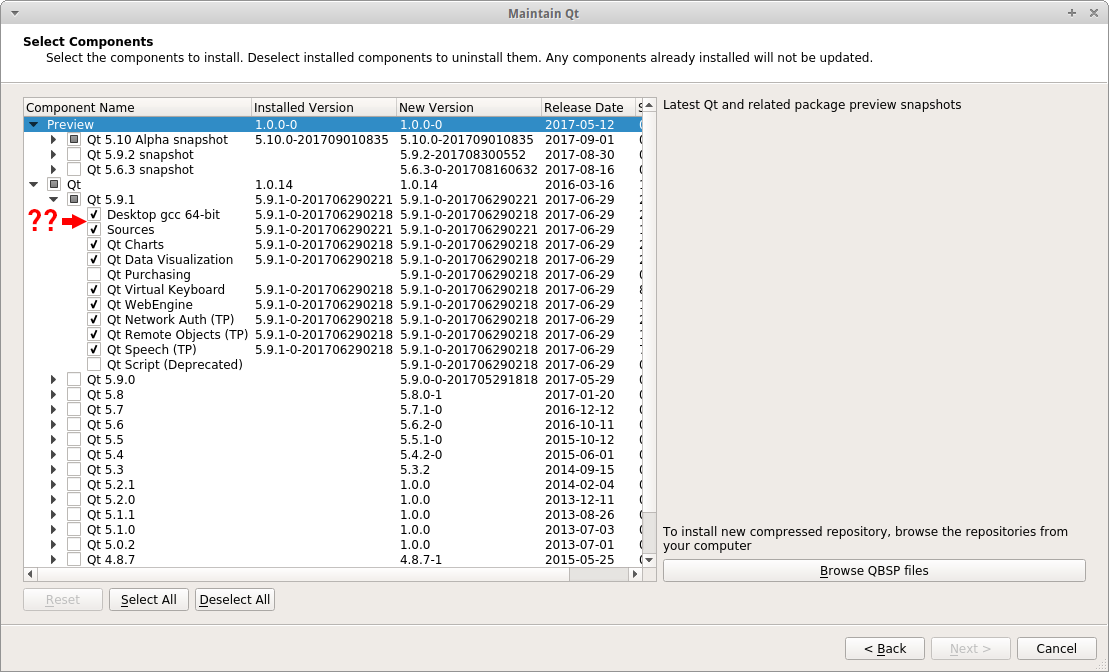The height and width of the screenshot is (672, 1109).
Task: Open Browse QBSP files dialog
Action: [874, 571]
